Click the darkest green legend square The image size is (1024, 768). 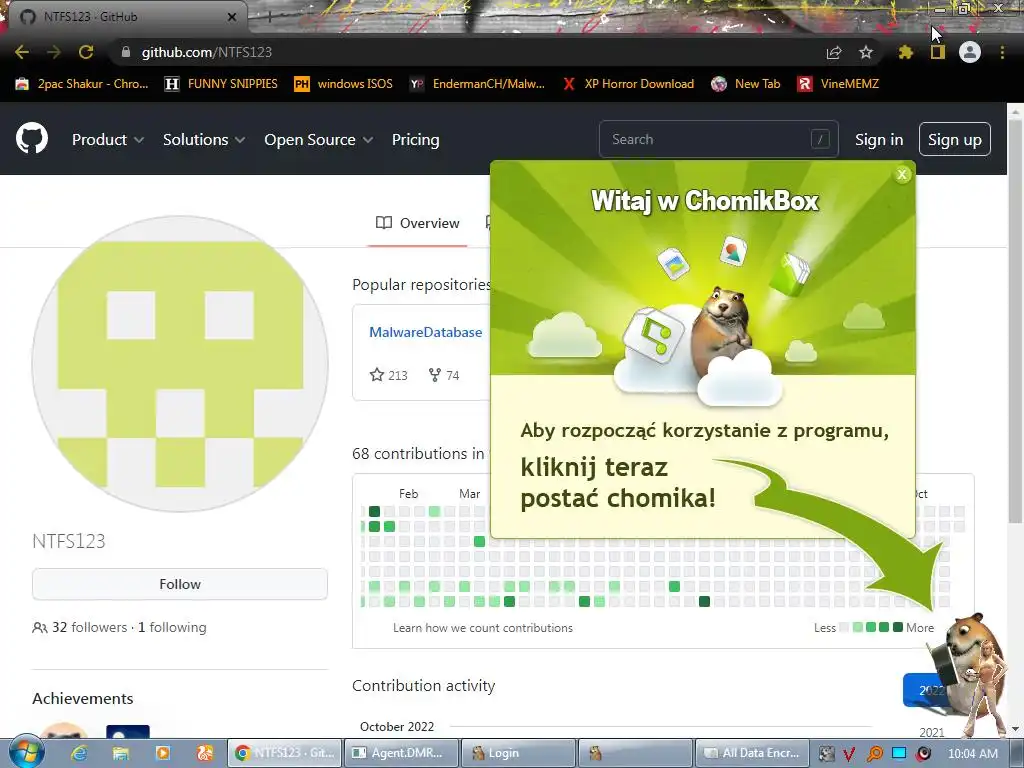click(x=898, y=627)
